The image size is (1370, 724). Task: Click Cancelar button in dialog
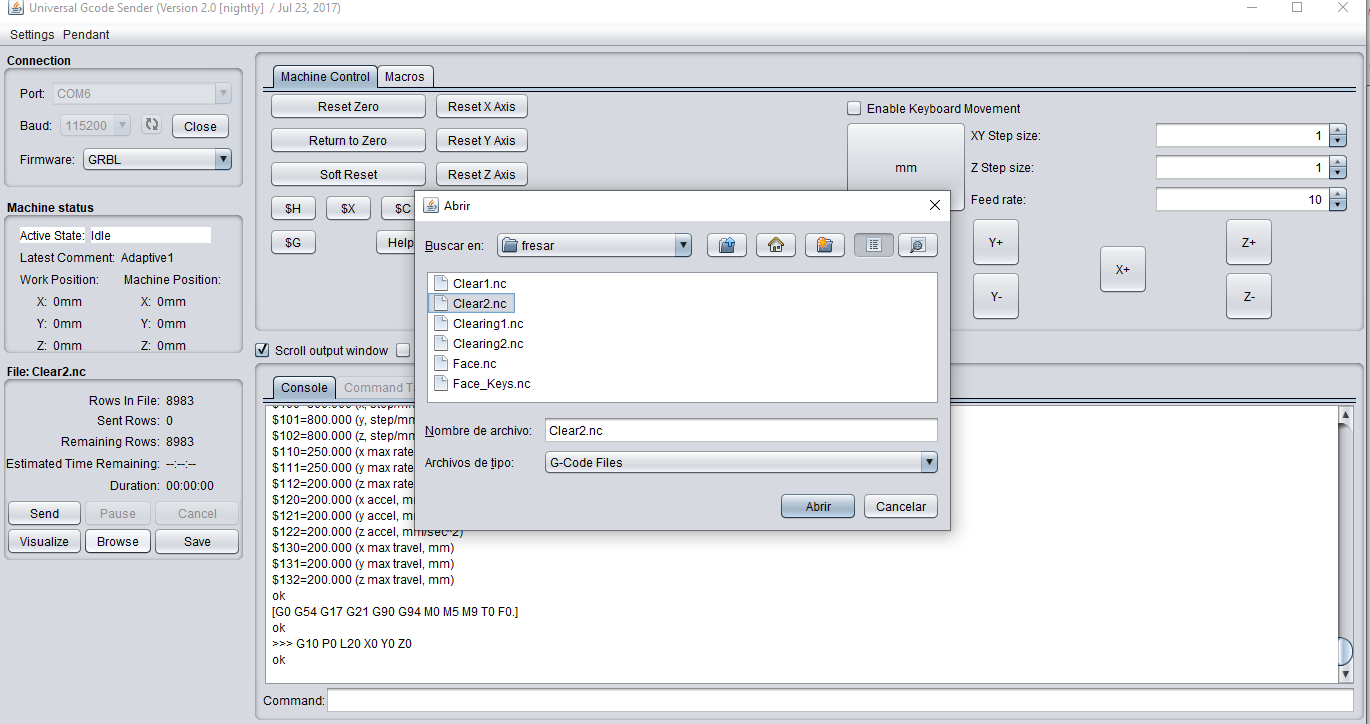(x=901, y=506)
